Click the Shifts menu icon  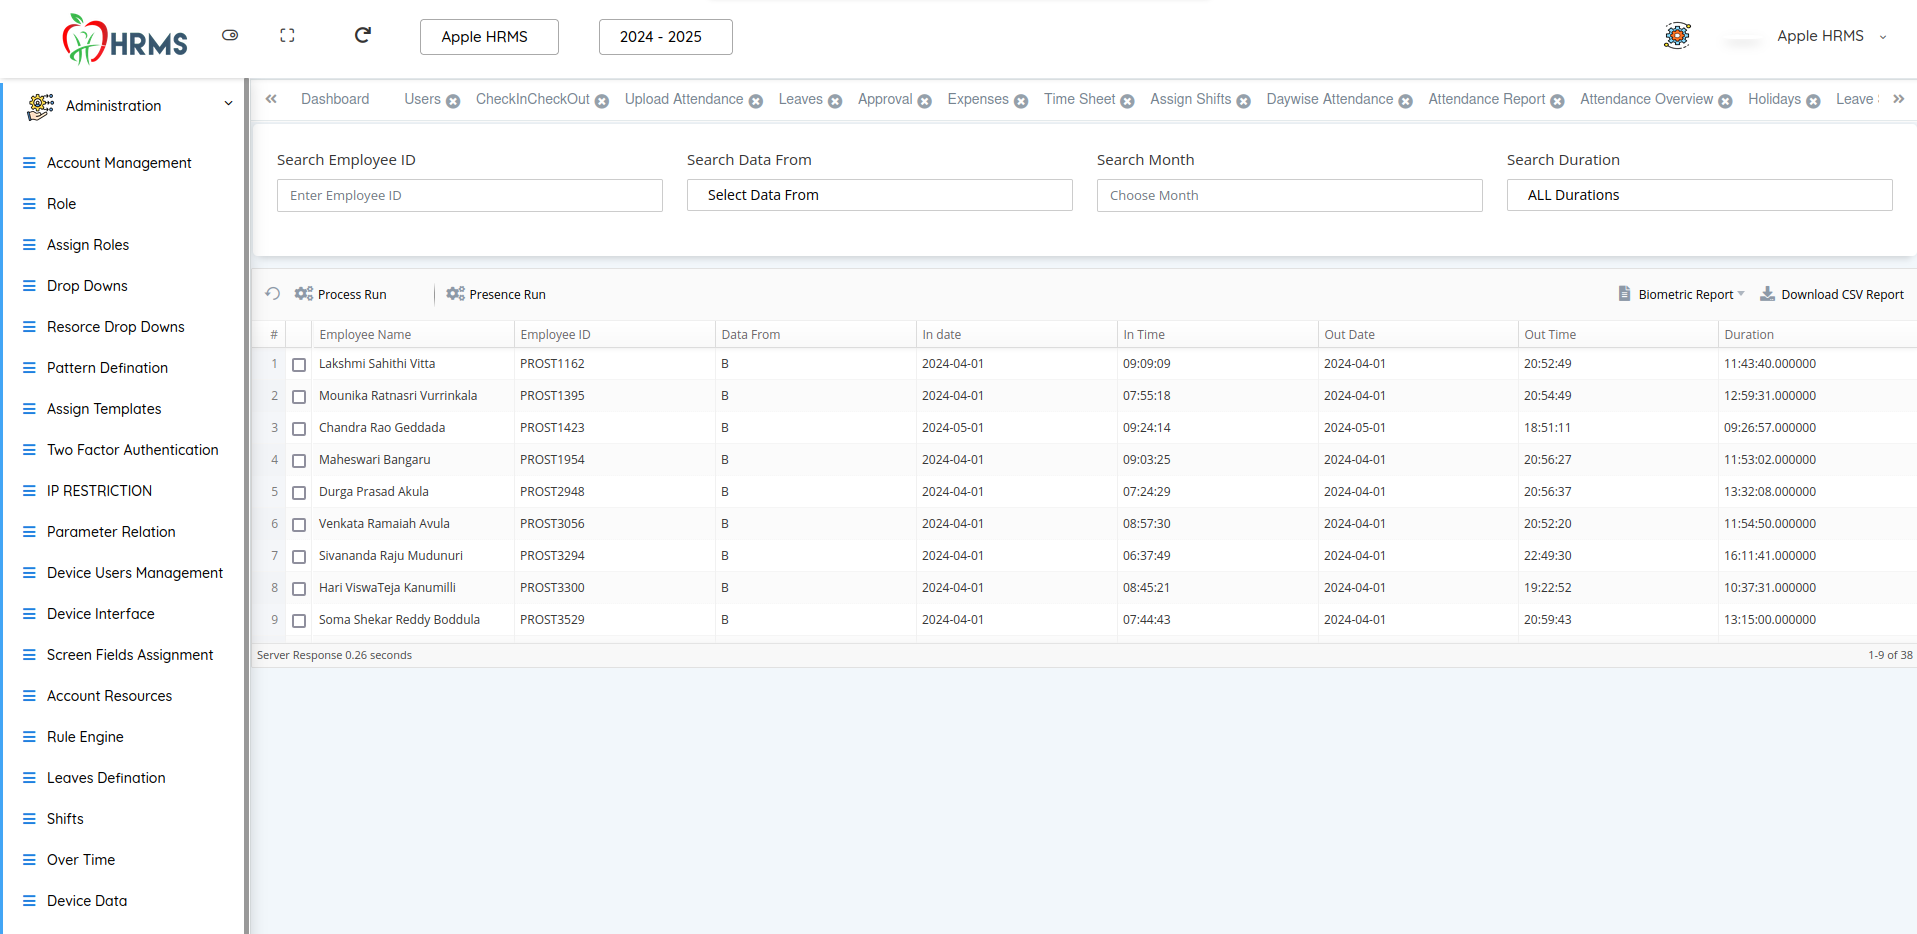(29, 818)
